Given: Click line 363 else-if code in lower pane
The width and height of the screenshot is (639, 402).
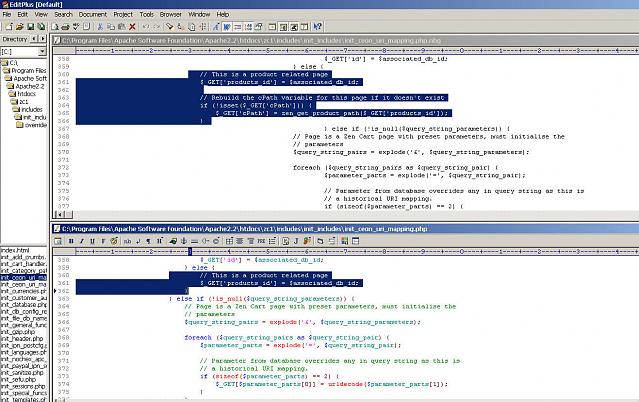Looking at the screenshot, I should coord(262,298).
